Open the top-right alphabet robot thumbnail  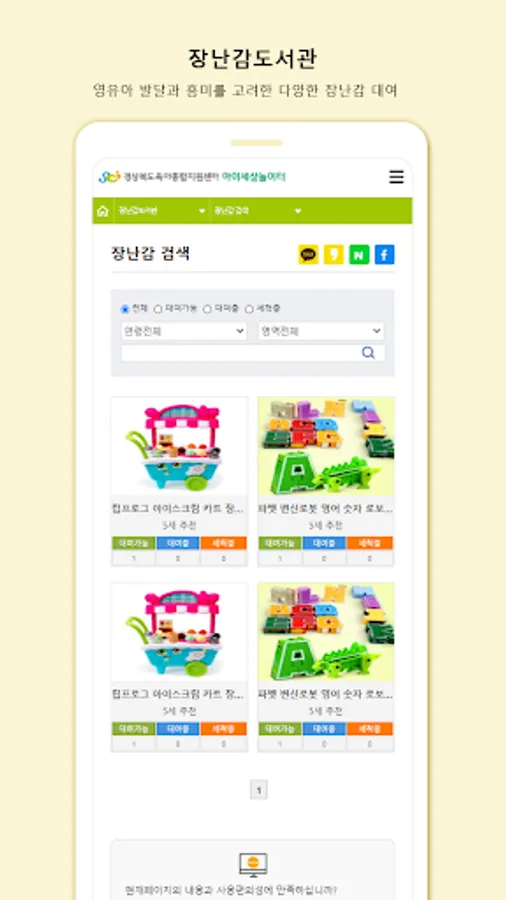[326, 446]
